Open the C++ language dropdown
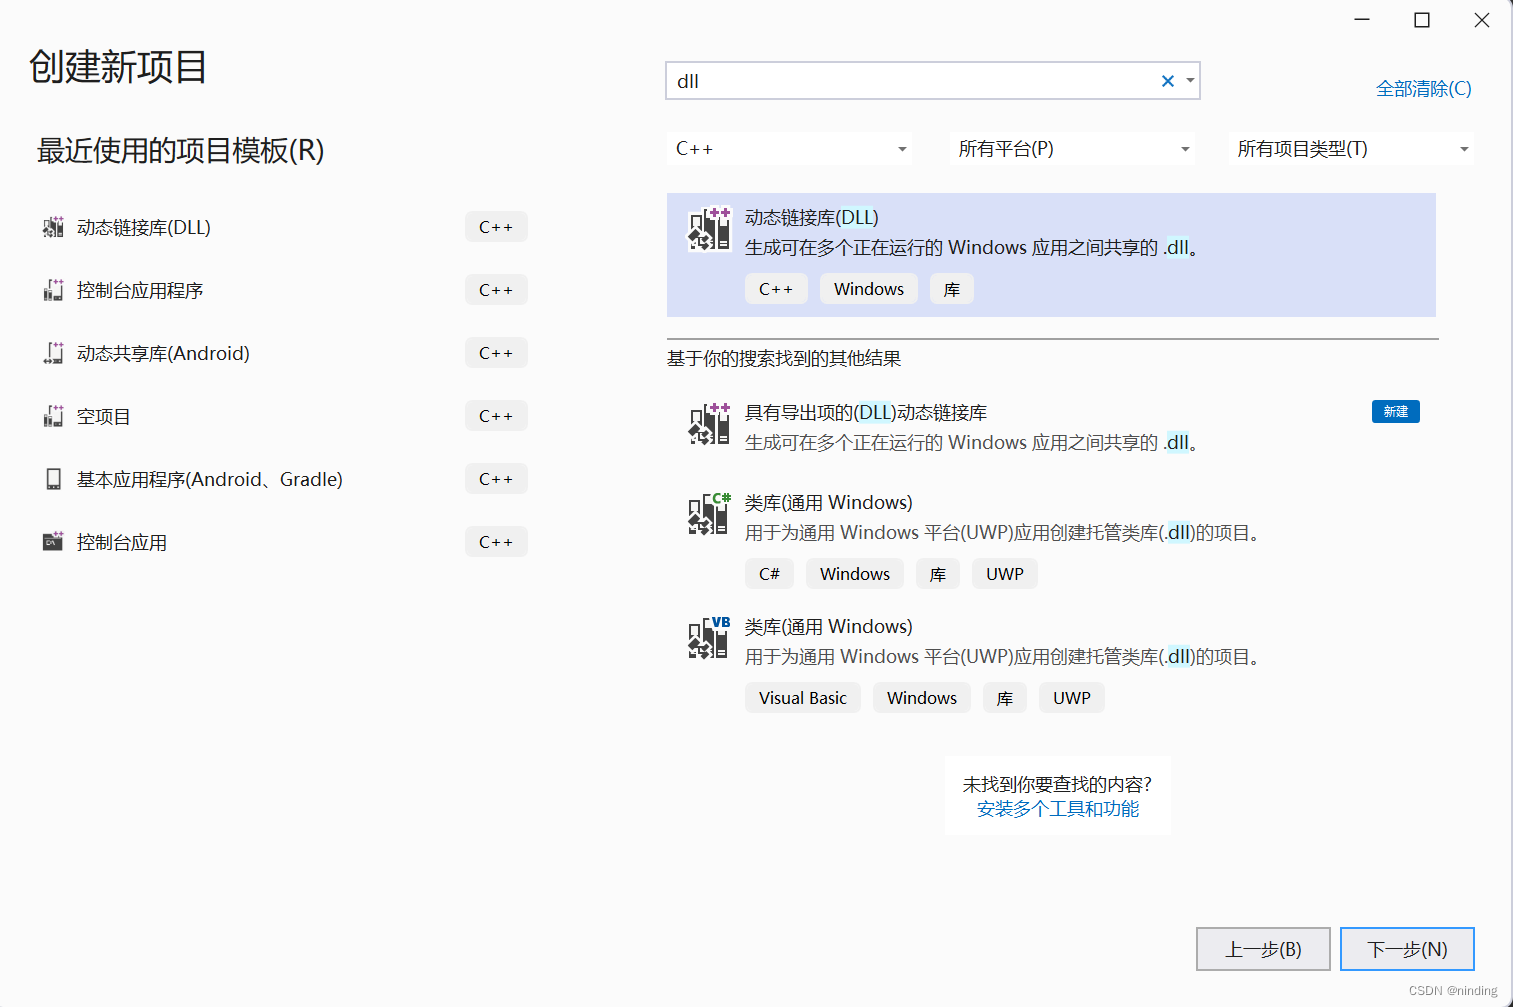This screenshot has width=1513, height=1007. [x=901, y=148]
